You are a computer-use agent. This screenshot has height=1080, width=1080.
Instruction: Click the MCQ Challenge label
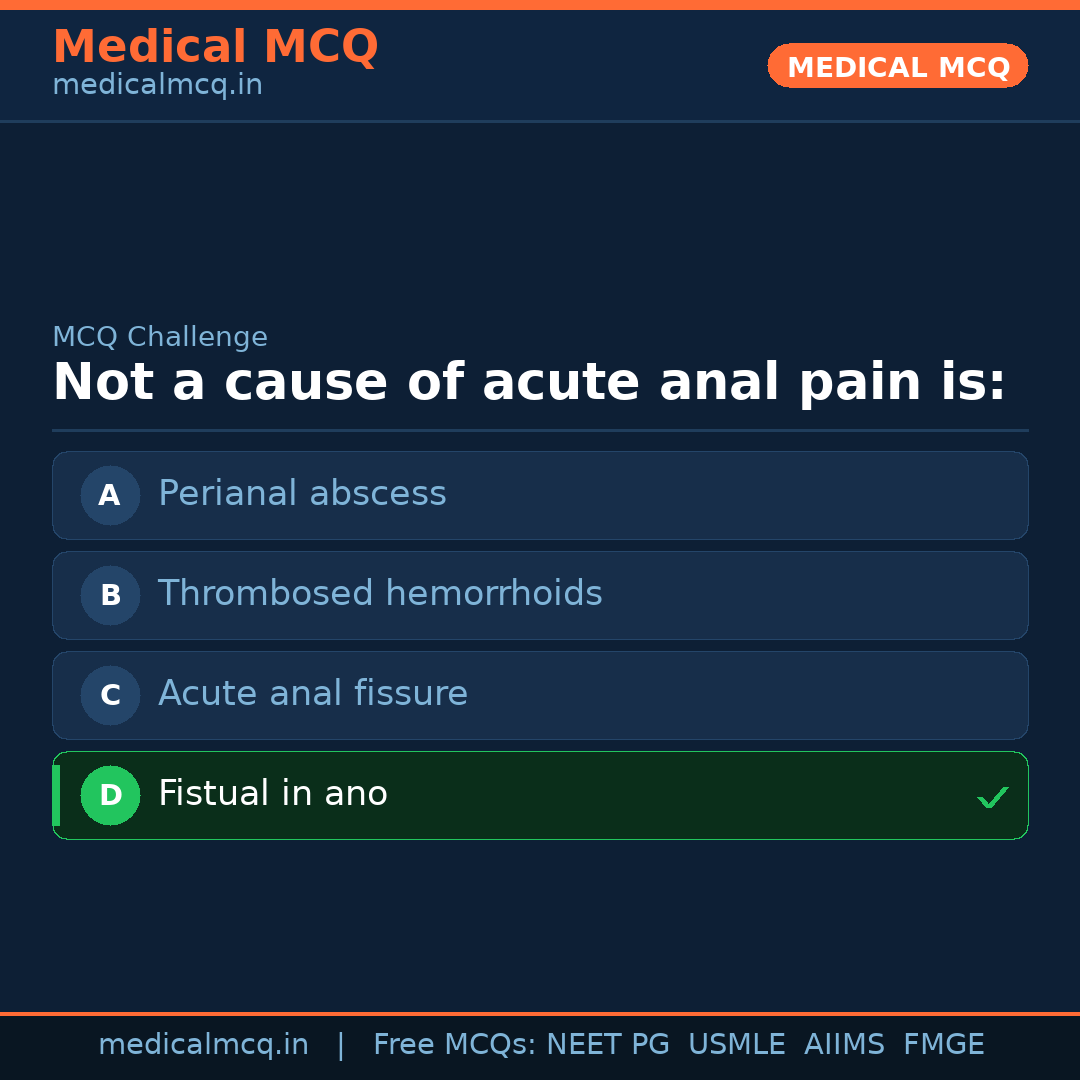[160, 338]
